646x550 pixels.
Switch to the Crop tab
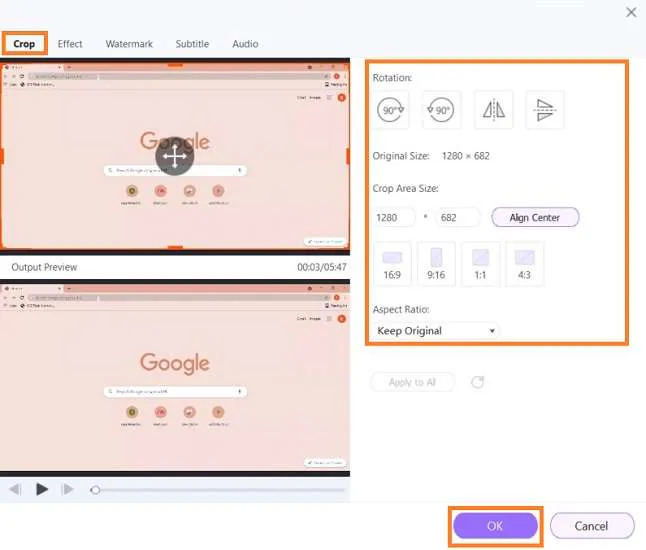point(24,44)
